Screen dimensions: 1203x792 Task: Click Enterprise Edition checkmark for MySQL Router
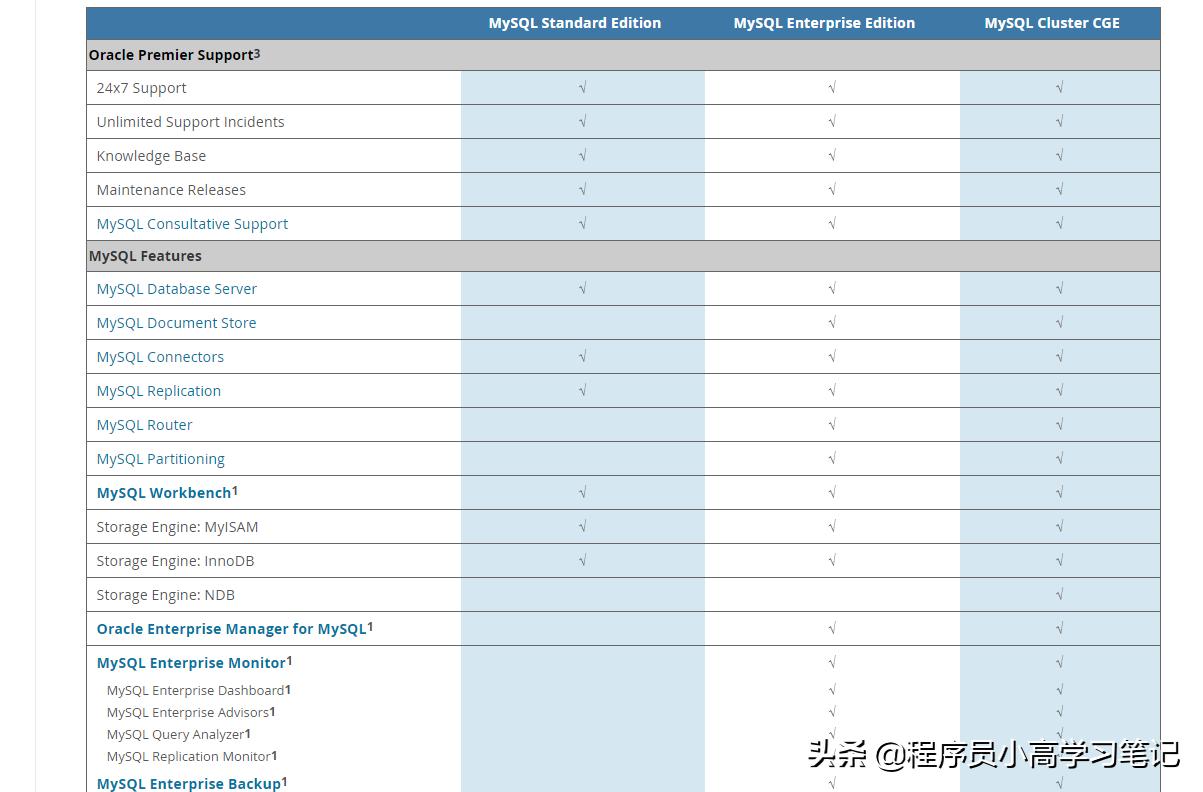point(832,425)
